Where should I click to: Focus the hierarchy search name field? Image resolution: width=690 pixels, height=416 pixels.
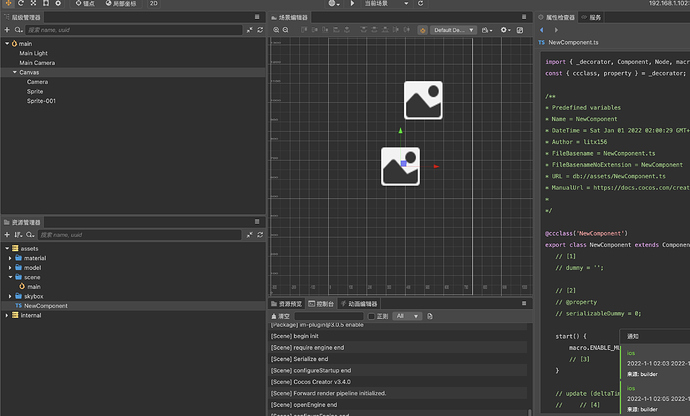coord(134,29)
